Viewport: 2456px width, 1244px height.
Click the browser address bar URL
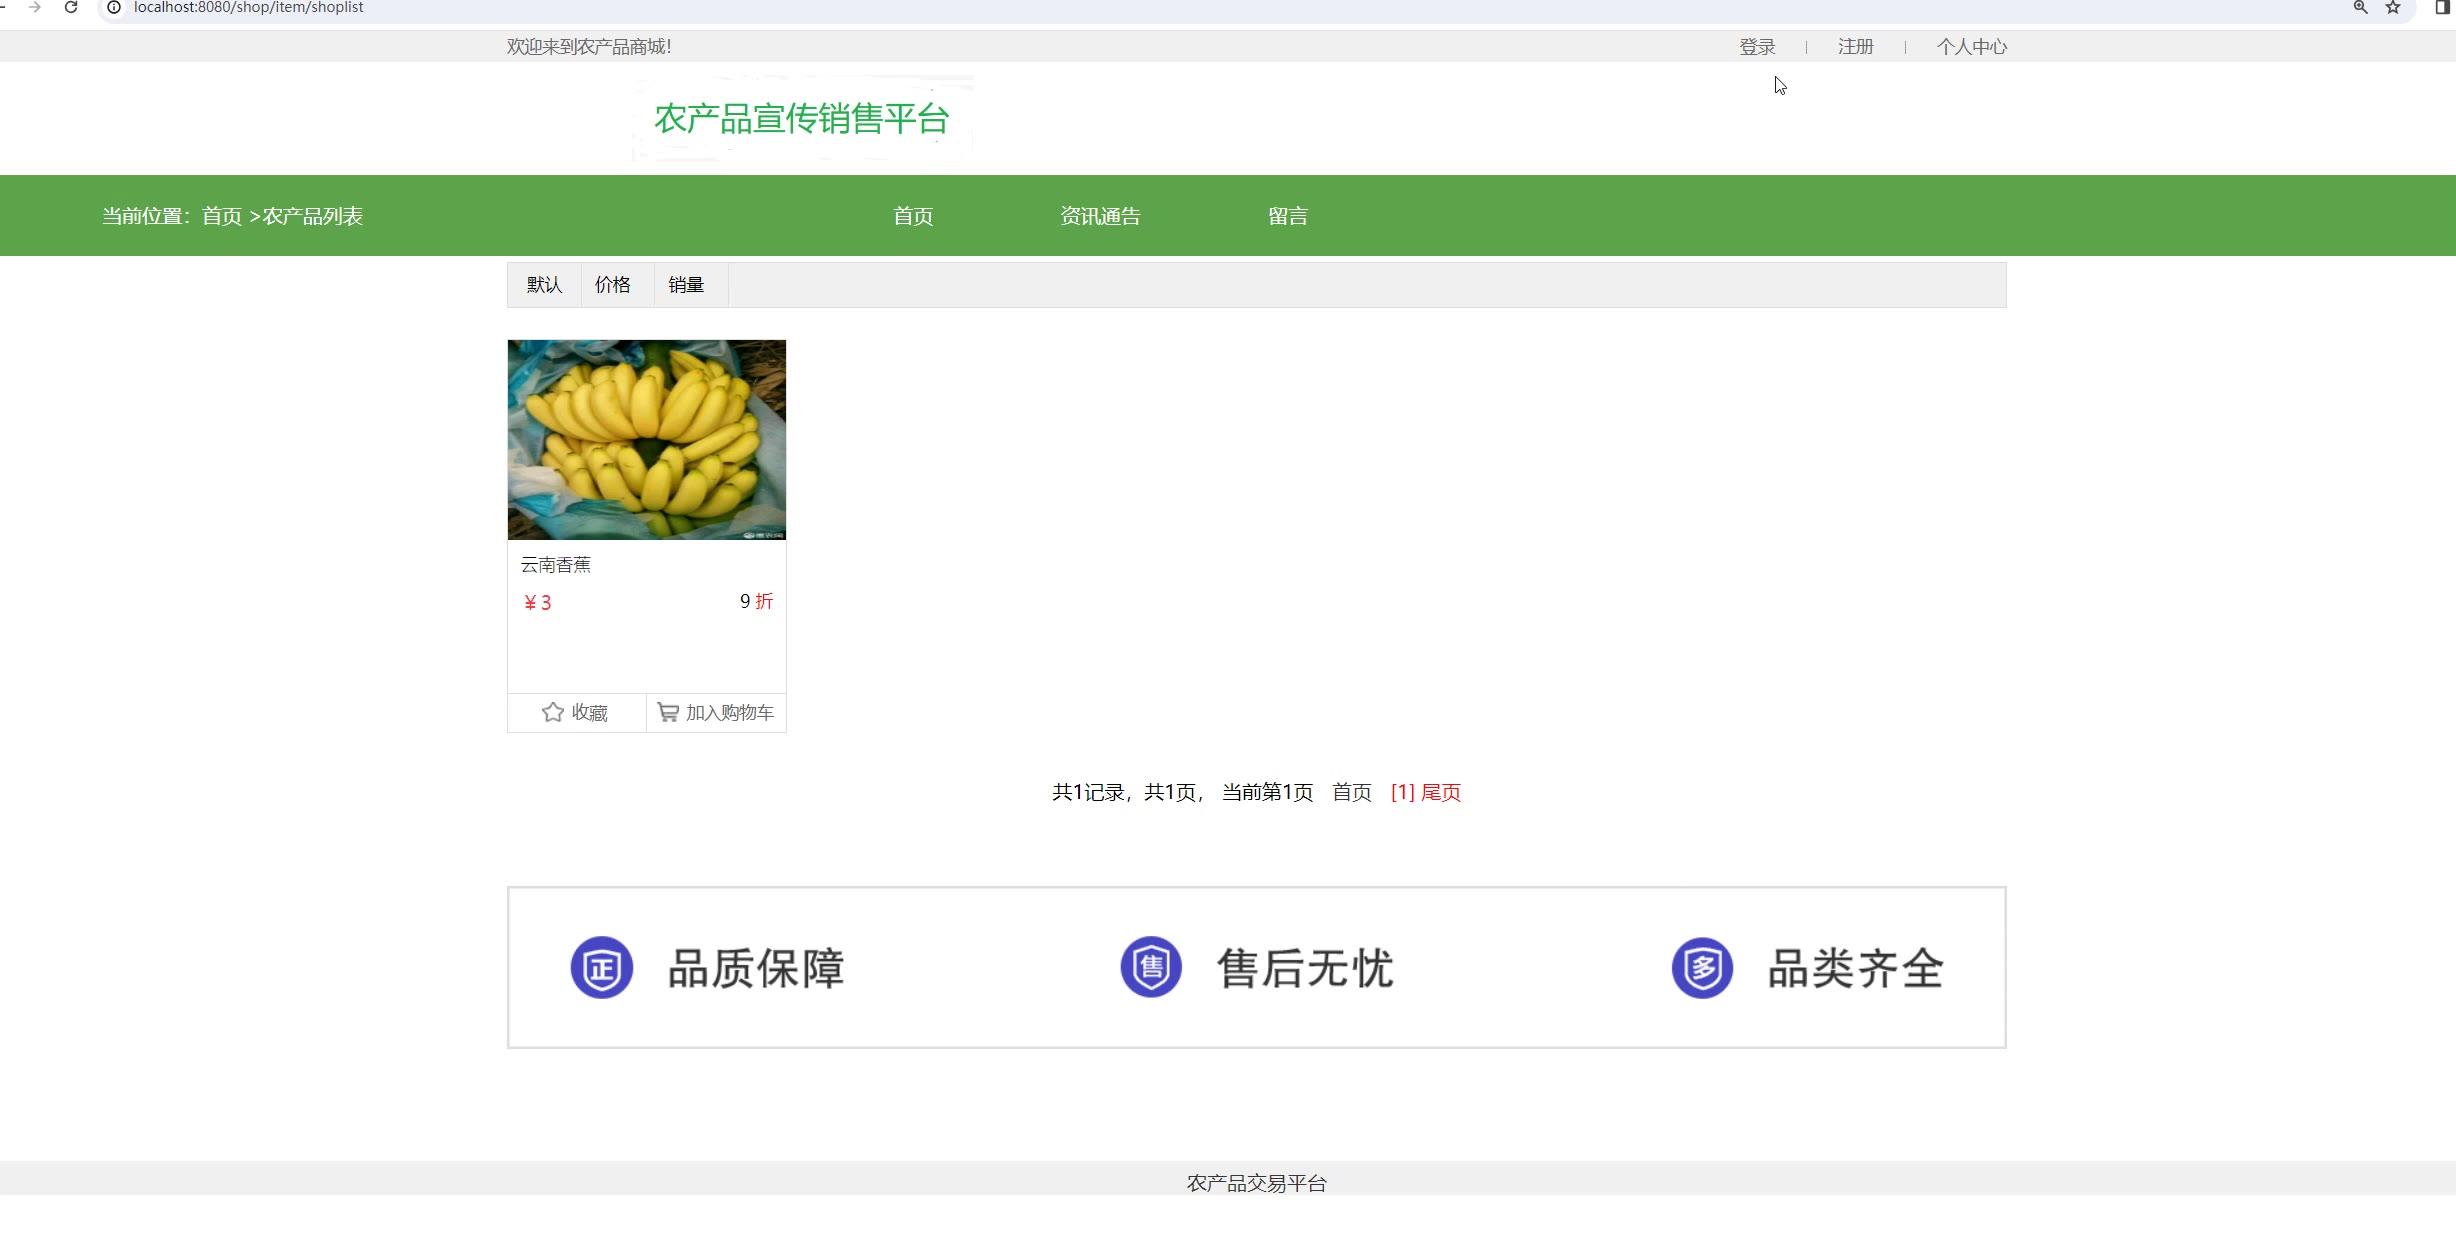(249, 7)
